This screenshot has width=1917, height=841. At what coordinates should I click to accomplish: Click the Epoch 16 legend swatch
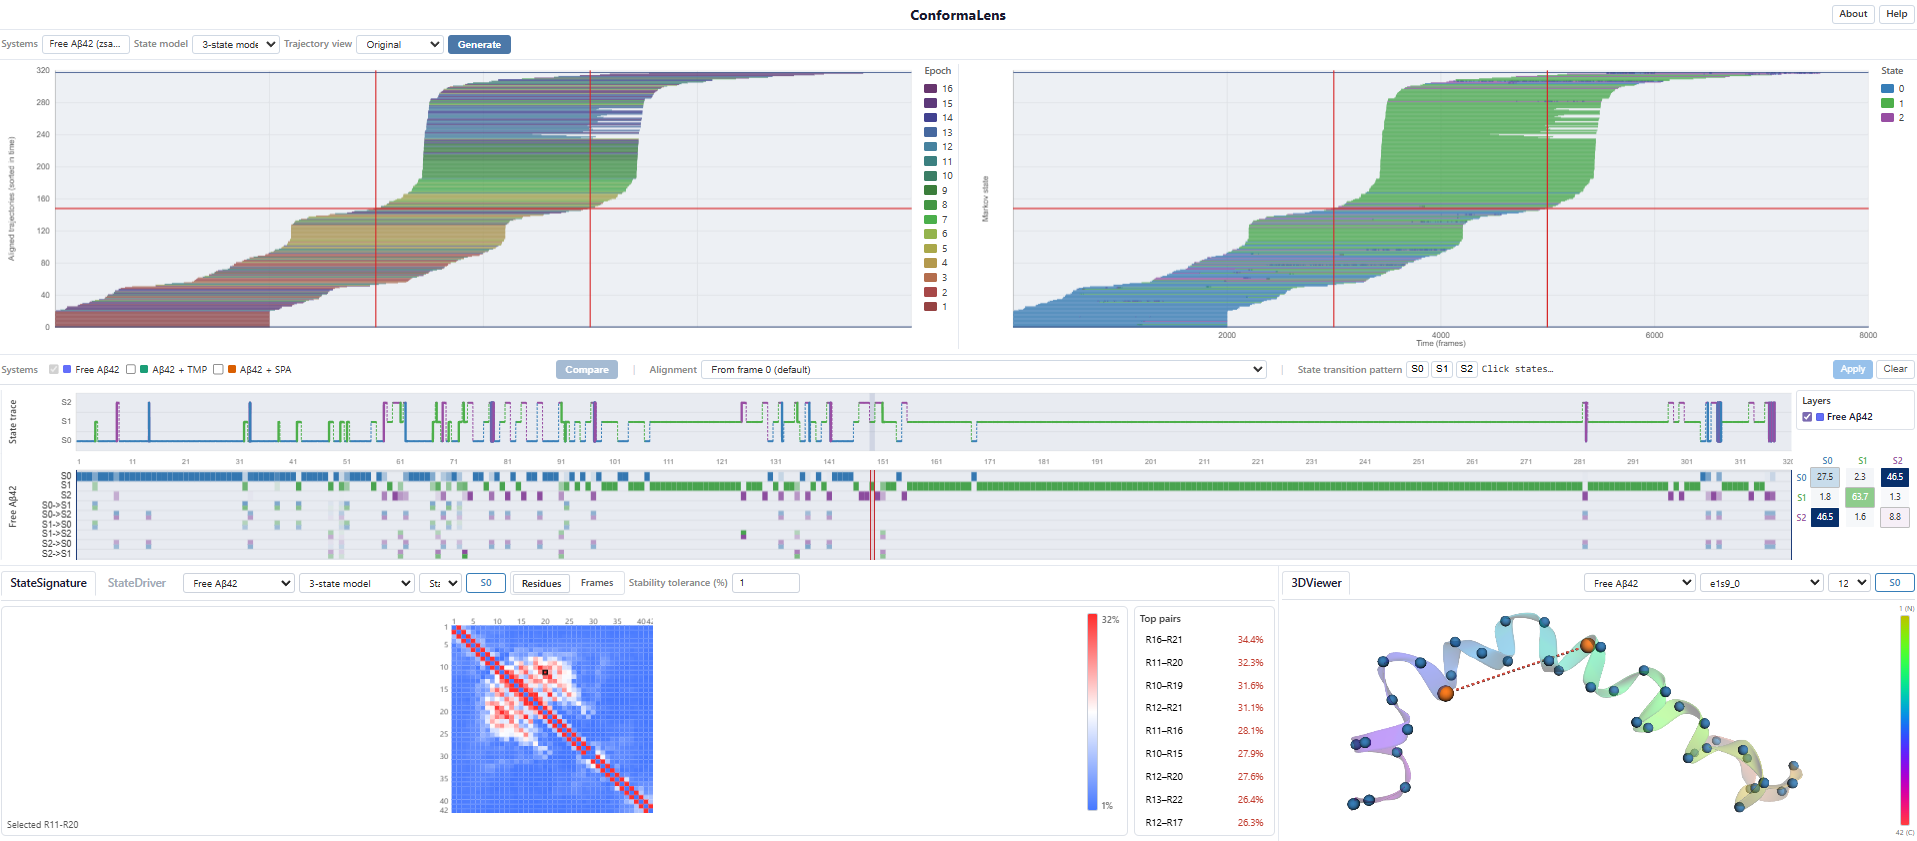pos(930,89)
